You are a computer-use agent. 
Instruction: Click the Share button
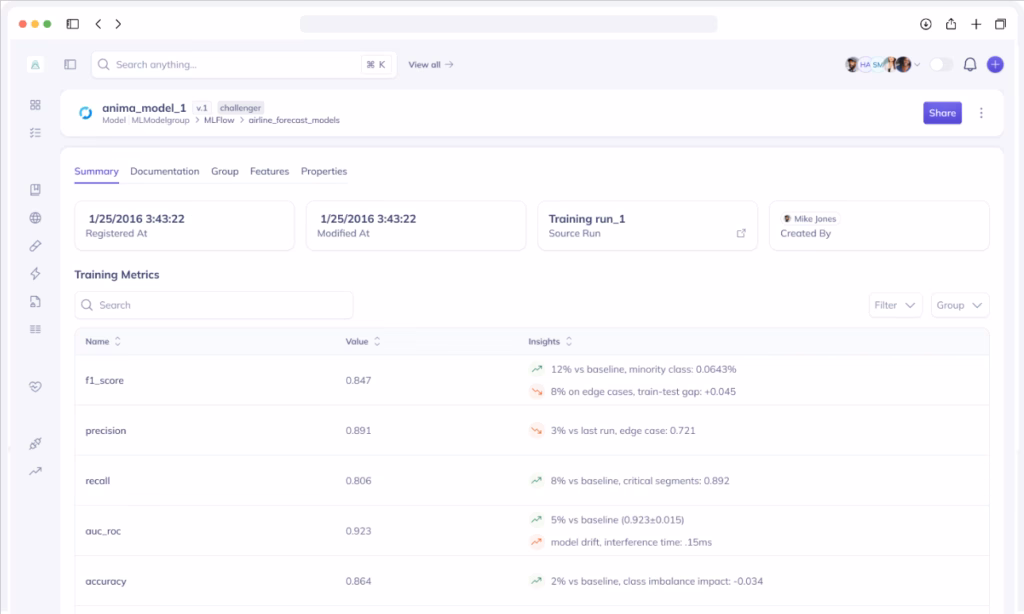[942, 113]
